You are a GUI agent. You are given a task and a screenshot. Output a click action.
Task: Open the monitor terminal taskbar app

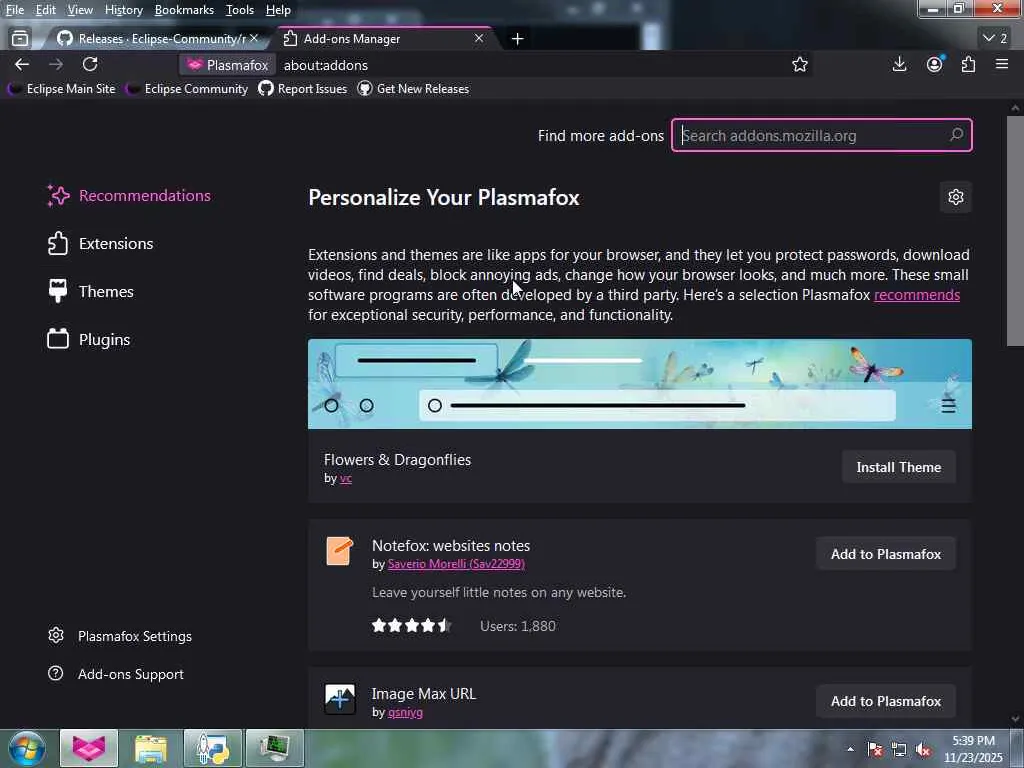click(x=275, y=748)
